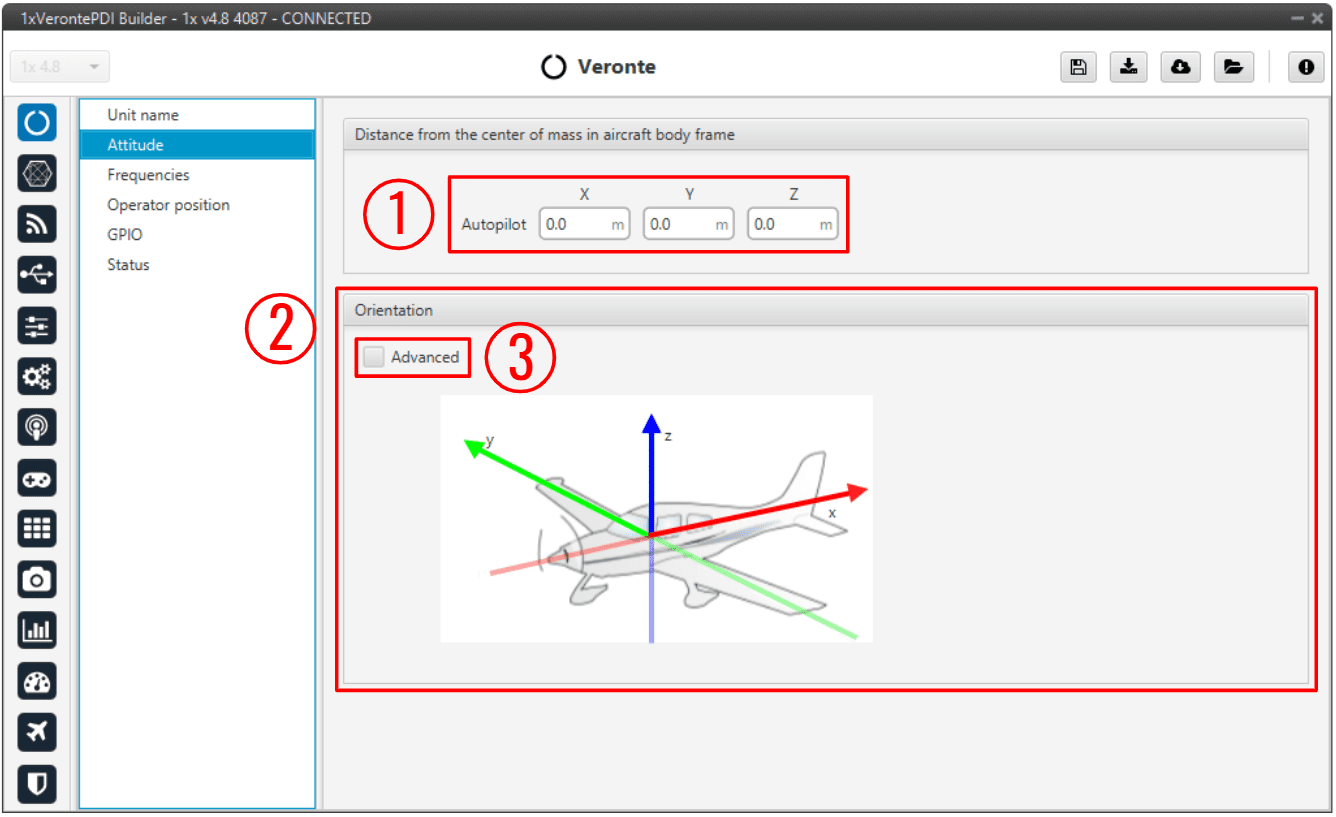Open the double gears sidebar icon
This screenshot has height=817, width=1336.
coord(37,377)
